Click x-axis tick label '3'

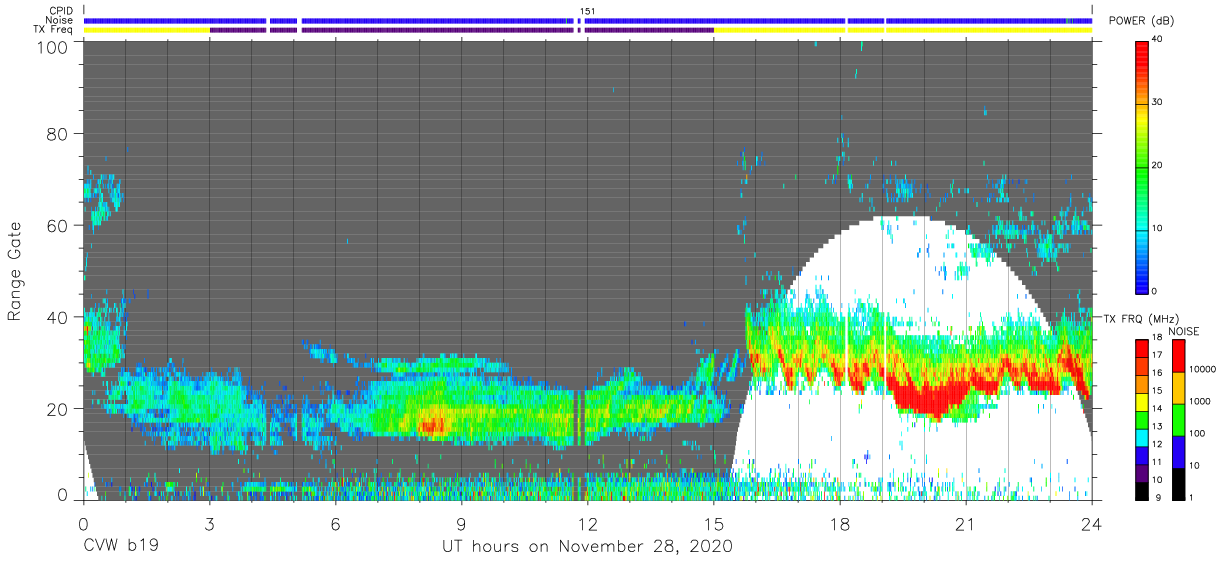pyautogui.click(x=209, y=524)
